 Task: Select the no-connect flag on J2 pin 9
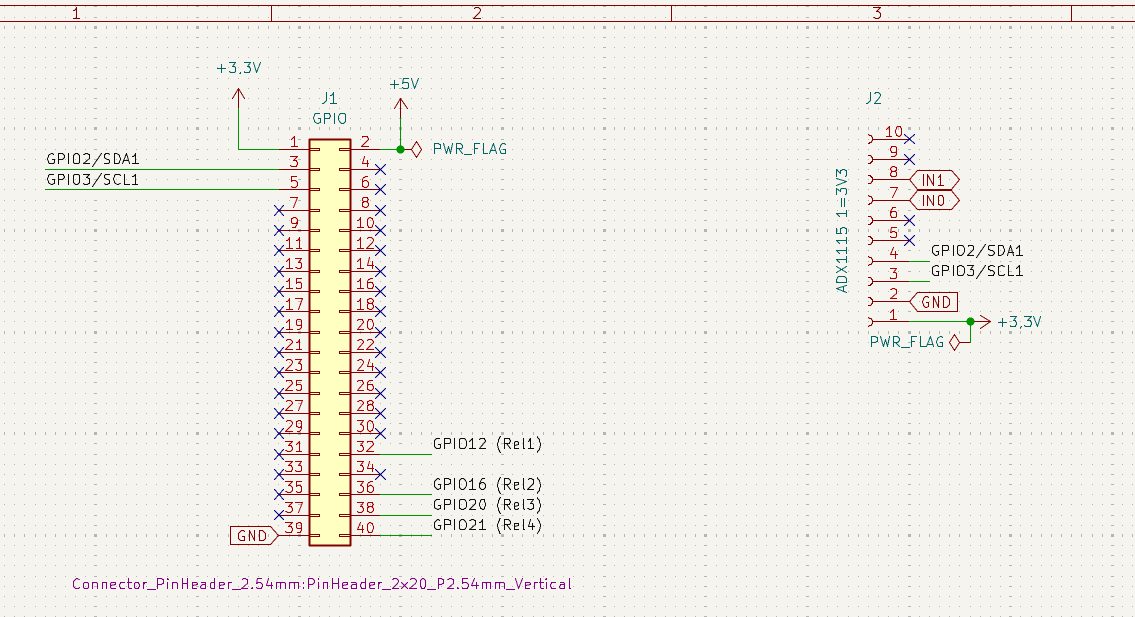[910, 159]
